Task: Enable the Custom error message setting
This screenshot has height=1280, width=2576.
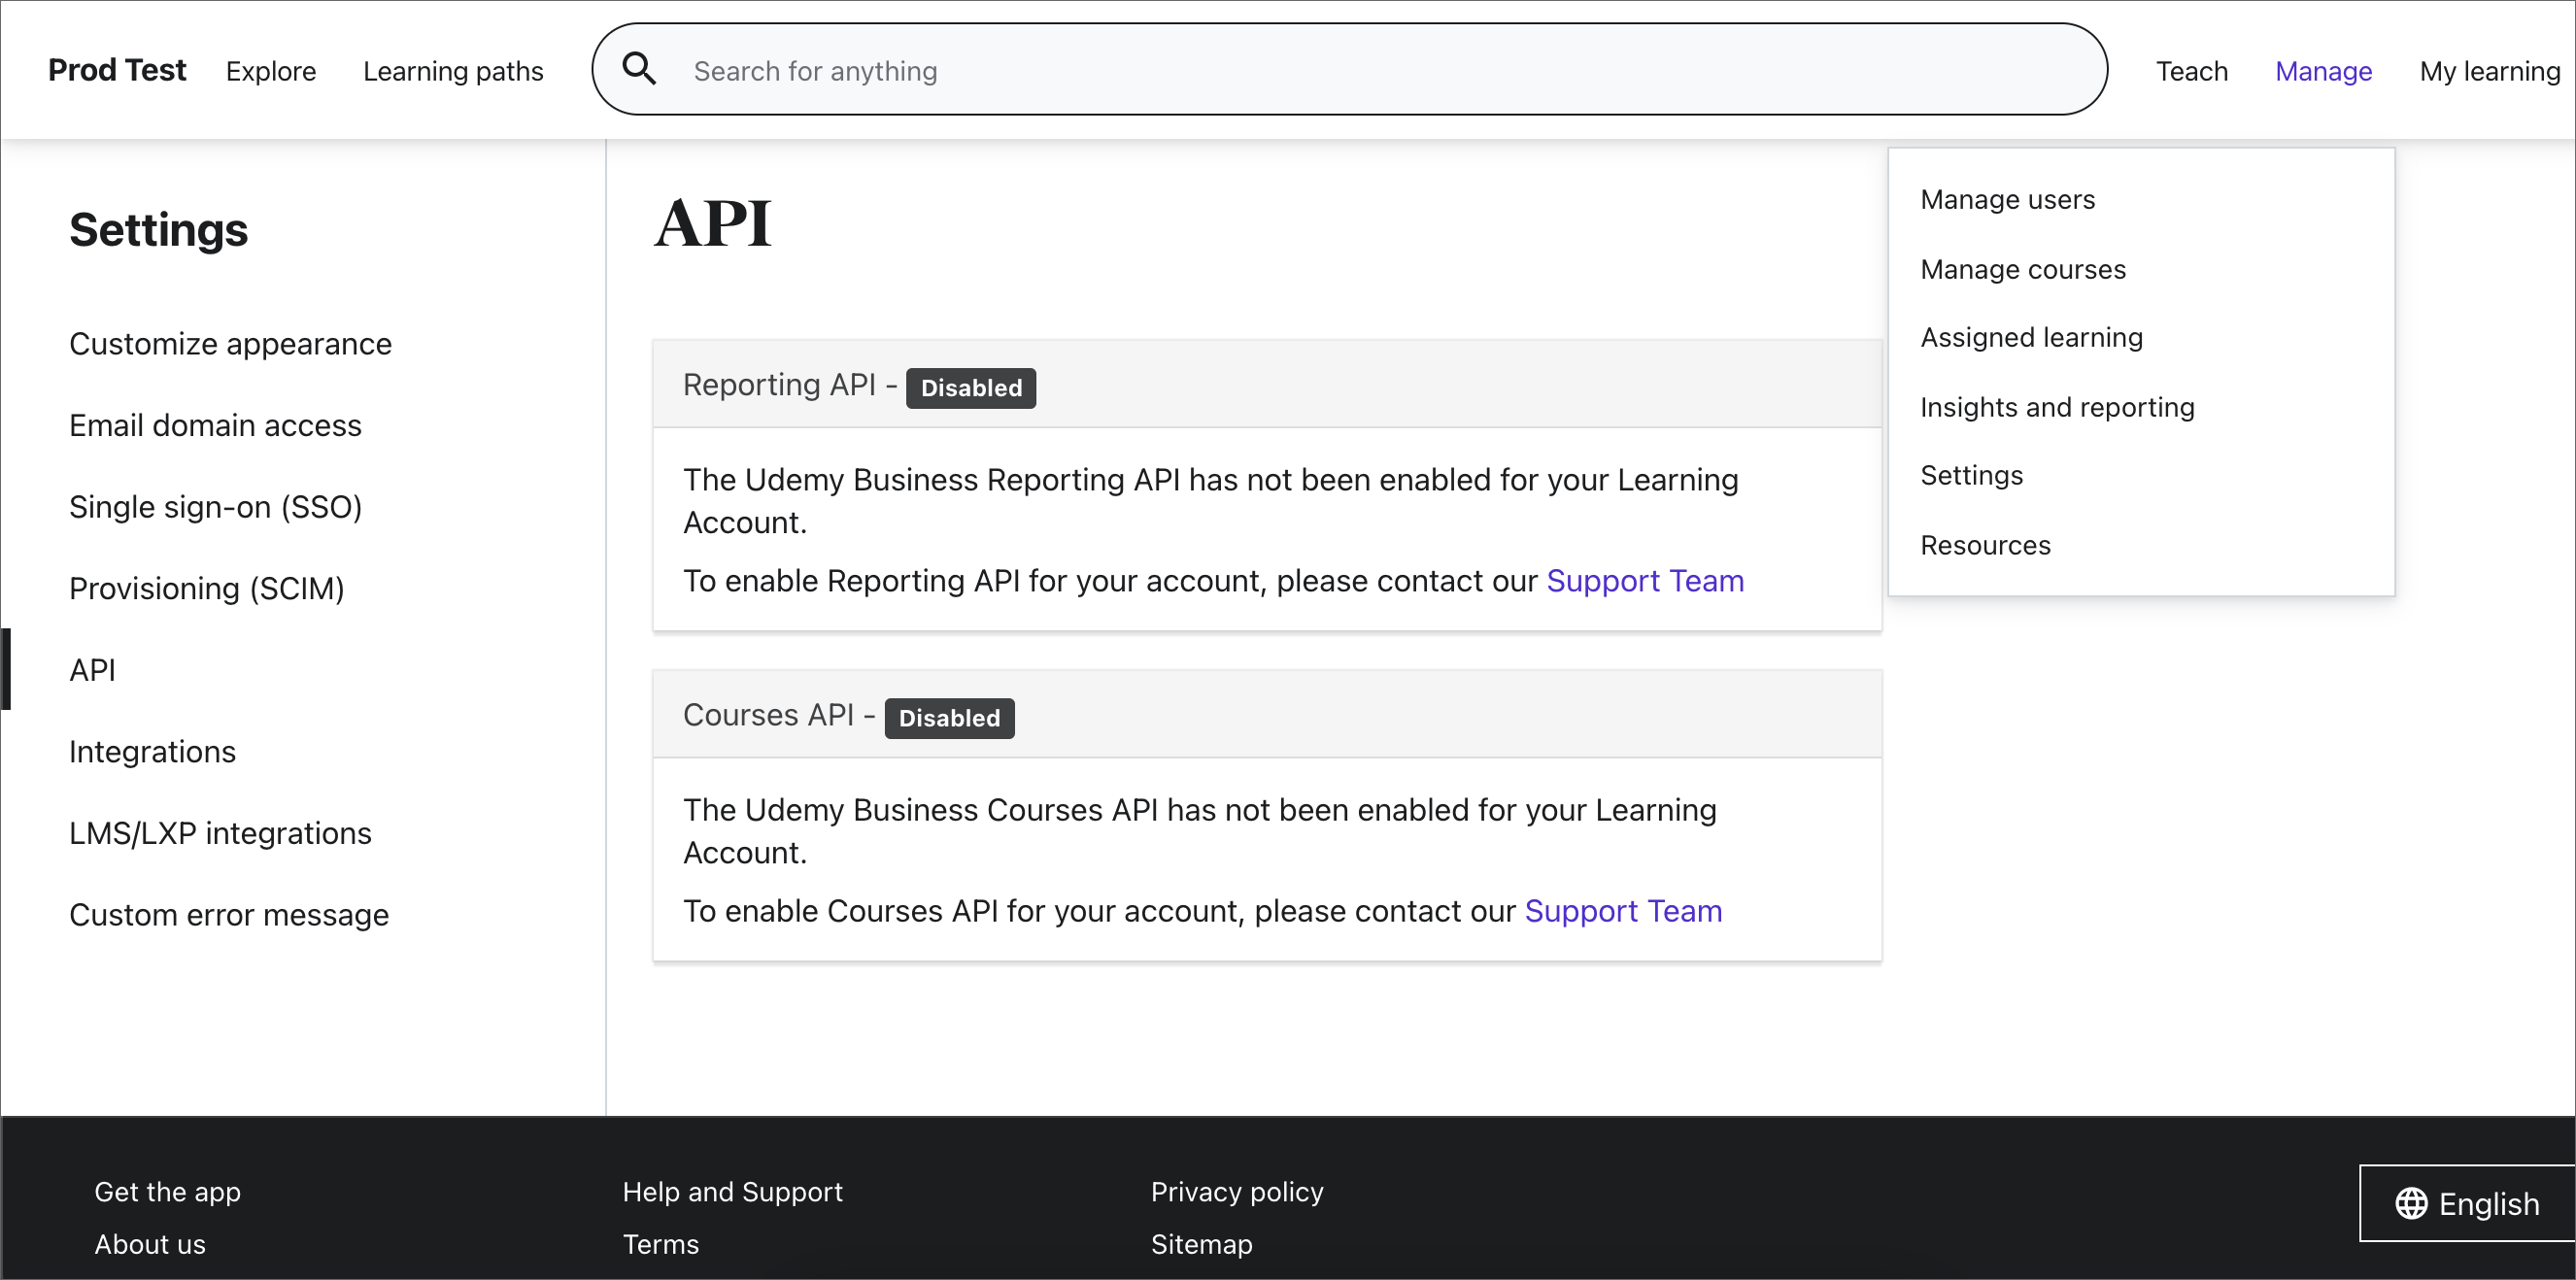Action: pyautogui.click(x=228, y=914)
